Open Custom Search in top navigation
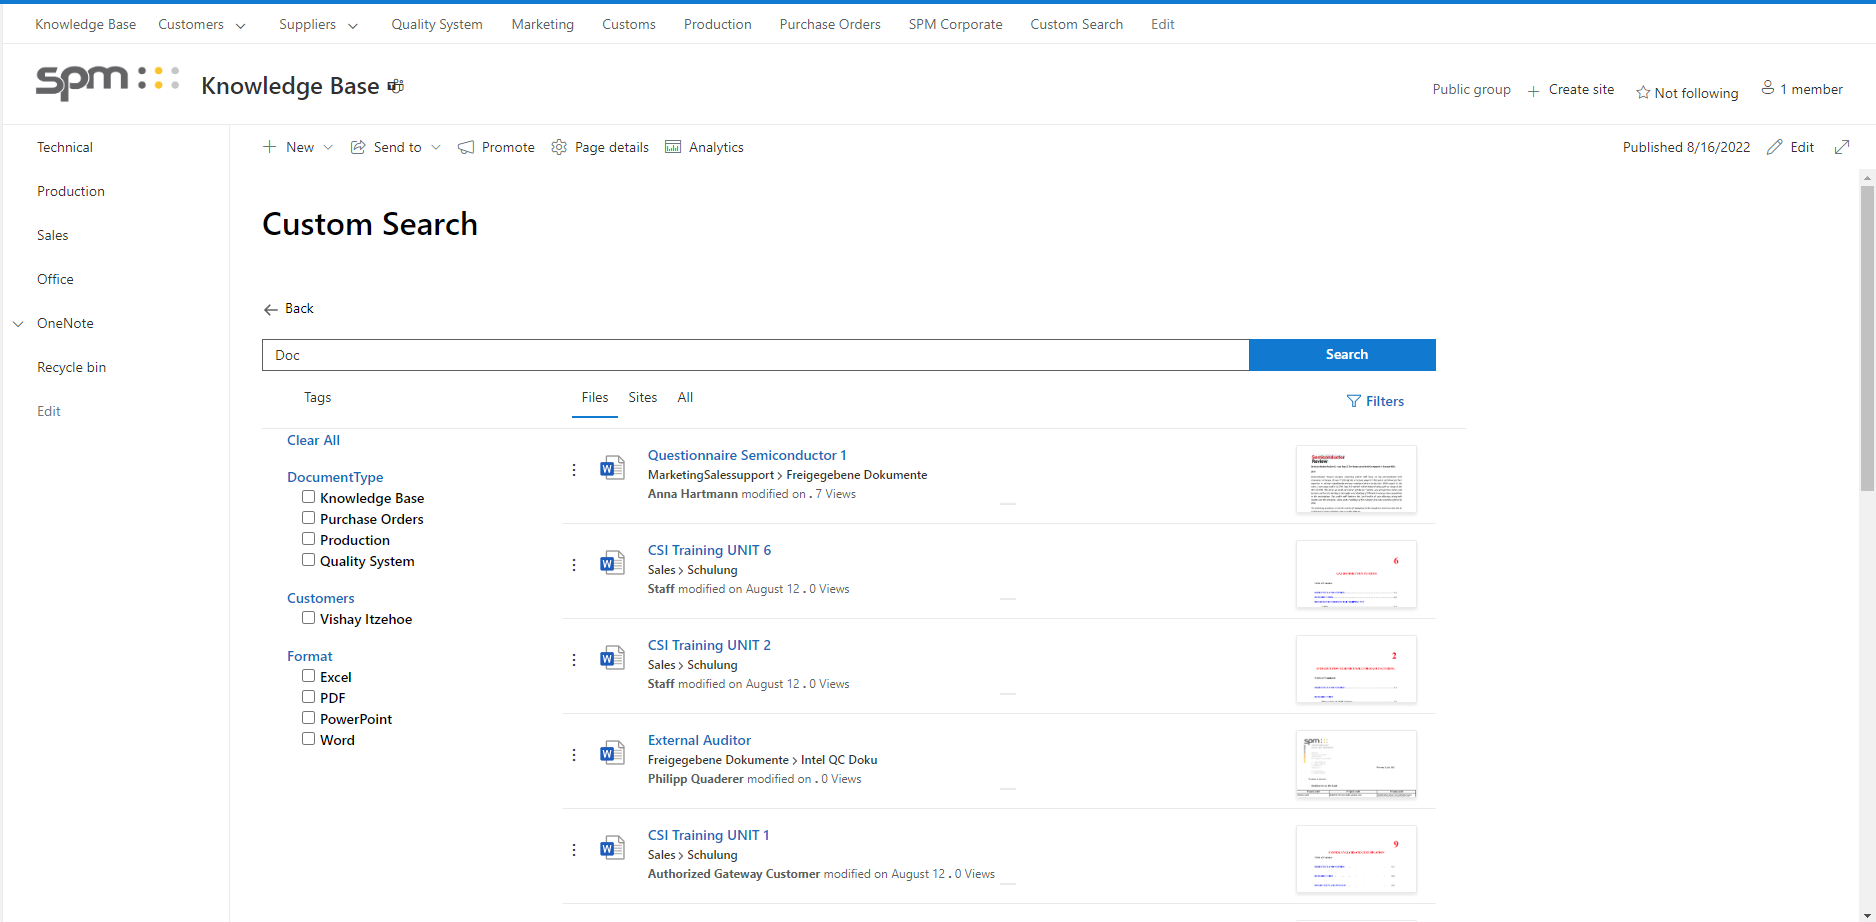The image size is (1876, 922). 1076,24
